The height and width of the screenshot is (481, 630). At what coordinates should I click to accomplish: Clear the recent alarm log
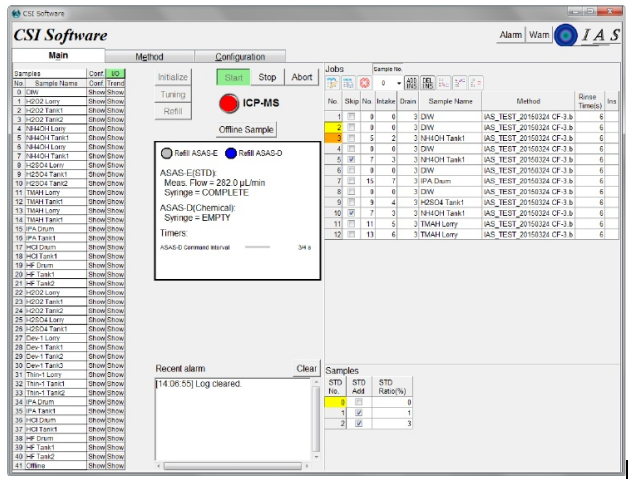[308, 369]
